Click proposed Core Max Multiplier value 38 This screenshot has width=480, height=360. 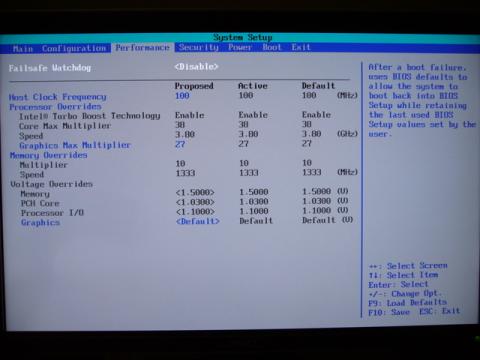(x=180, y=125)
